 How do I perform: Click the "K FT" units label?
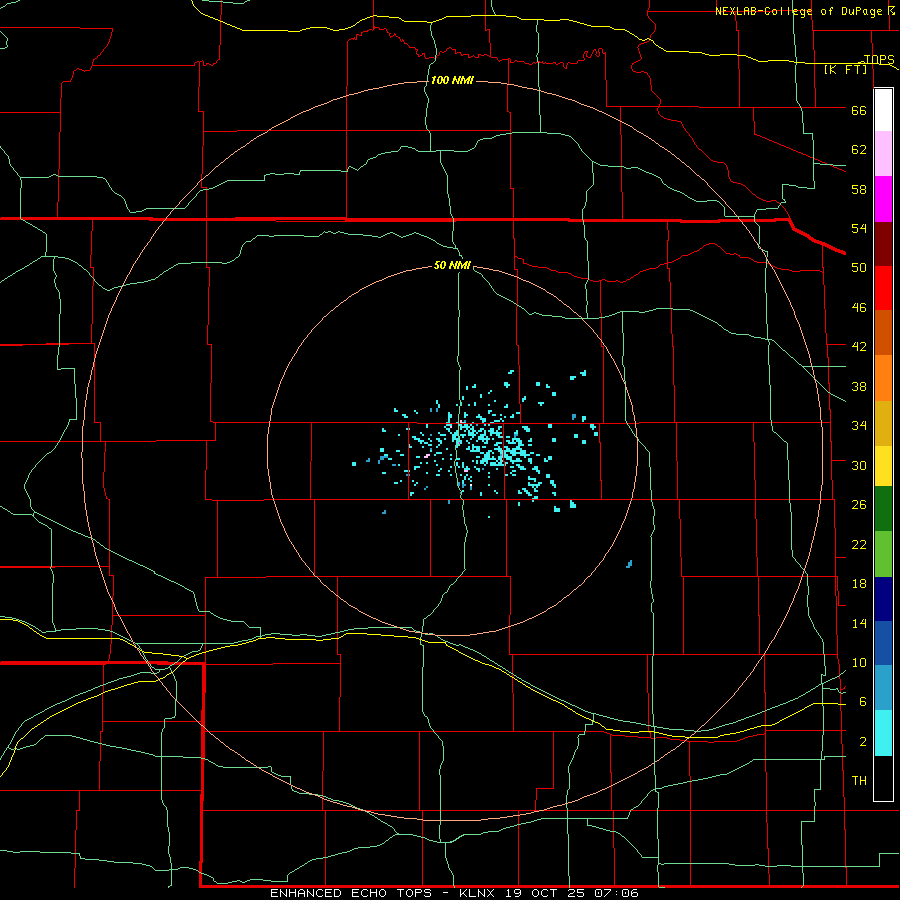(x=845, y=69)
